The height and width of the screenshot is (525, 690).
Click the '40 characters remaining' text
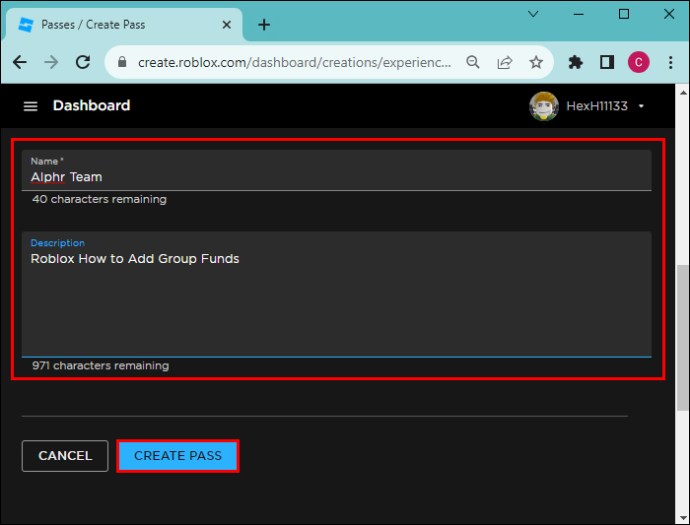(99, 199)
